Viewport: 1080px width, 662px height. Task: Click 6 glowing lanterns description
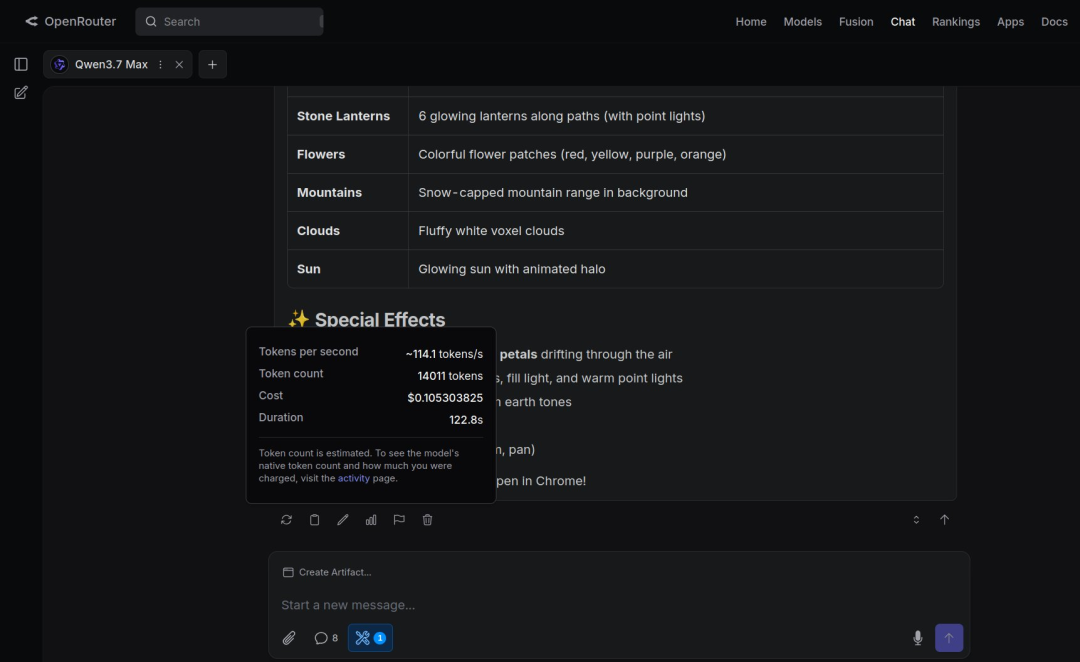[561, 116]
